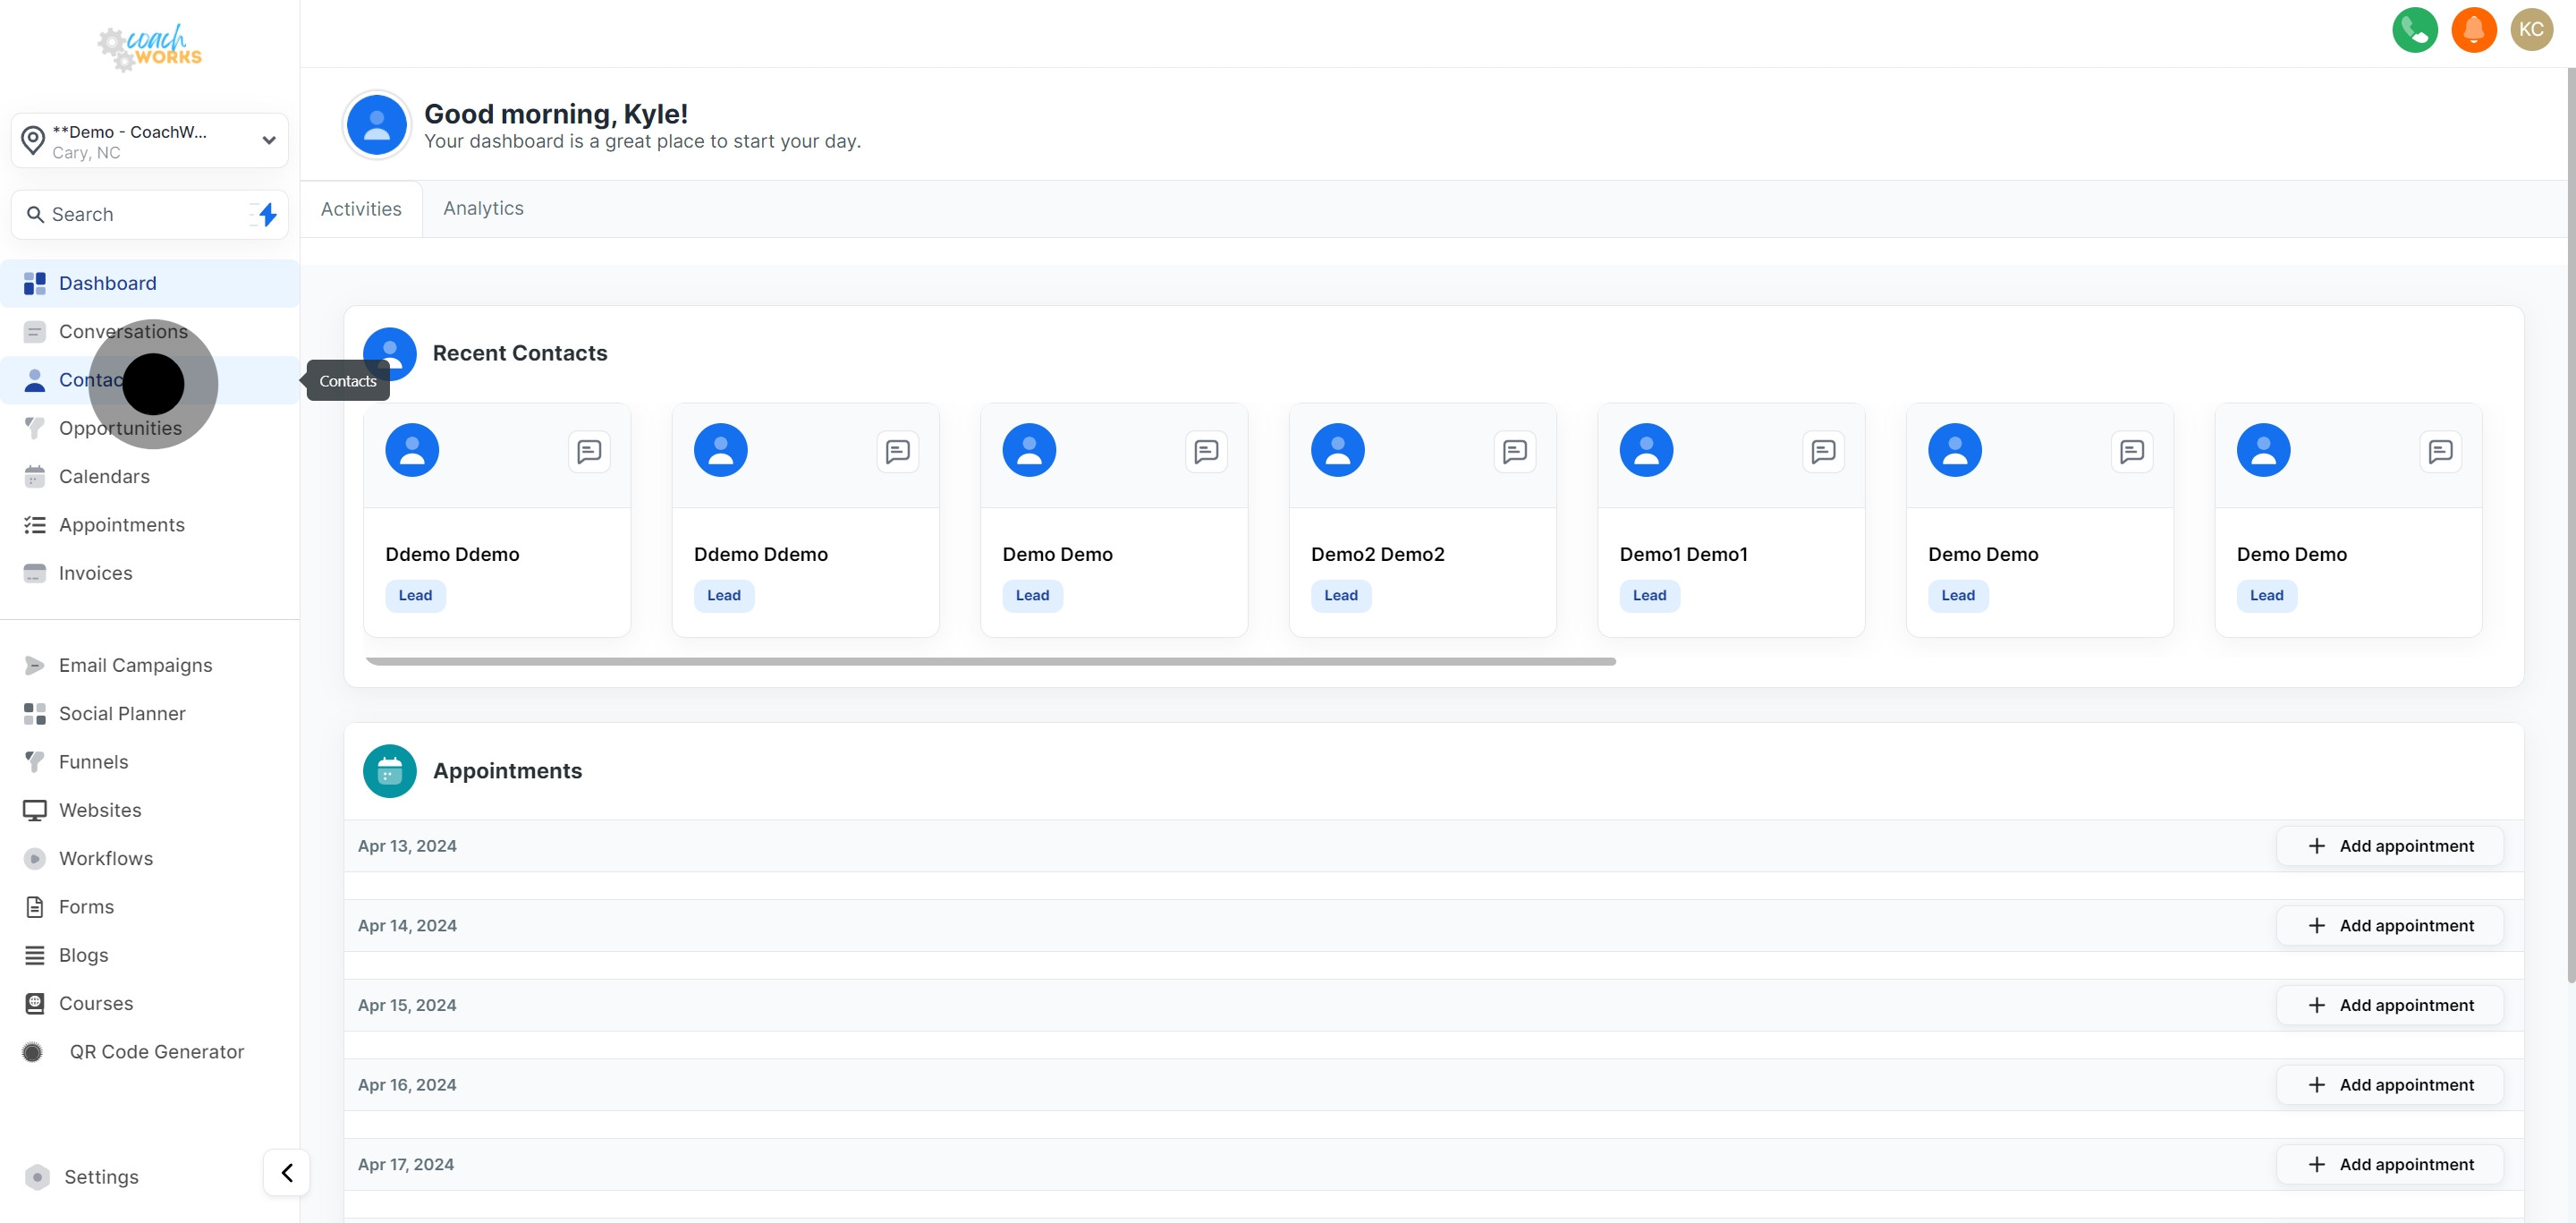Click the Recent Contacts horizontal scrollbar
This screenshot has width=2576, height=1223.
point(990,662)
